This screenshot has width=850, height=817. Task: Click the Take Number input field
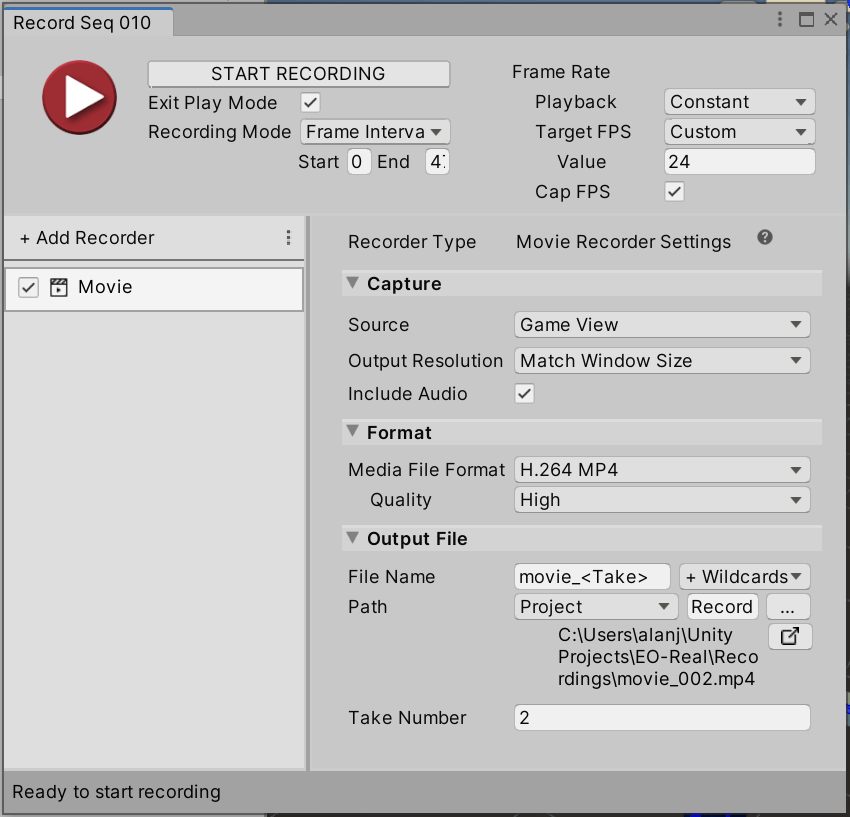661,718
